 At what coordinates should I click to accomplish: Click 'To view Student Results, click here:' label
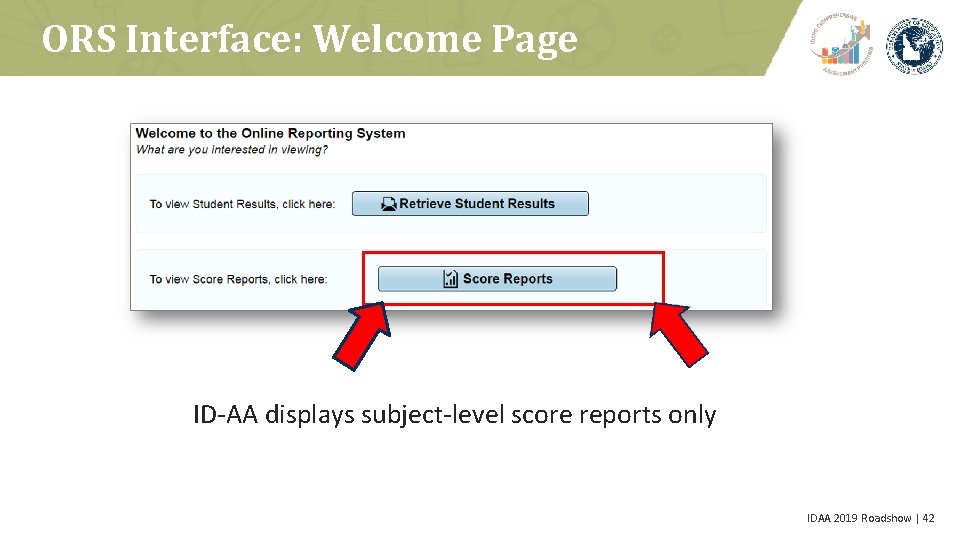click(x=242, y=204)
